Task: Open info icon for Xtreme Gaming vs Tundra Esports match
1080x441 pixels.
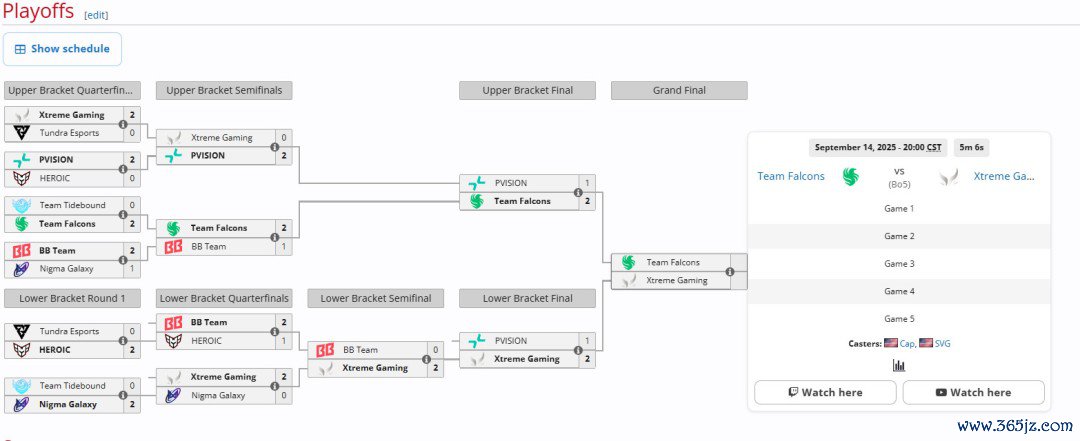Action: click(x=123, y=124)
